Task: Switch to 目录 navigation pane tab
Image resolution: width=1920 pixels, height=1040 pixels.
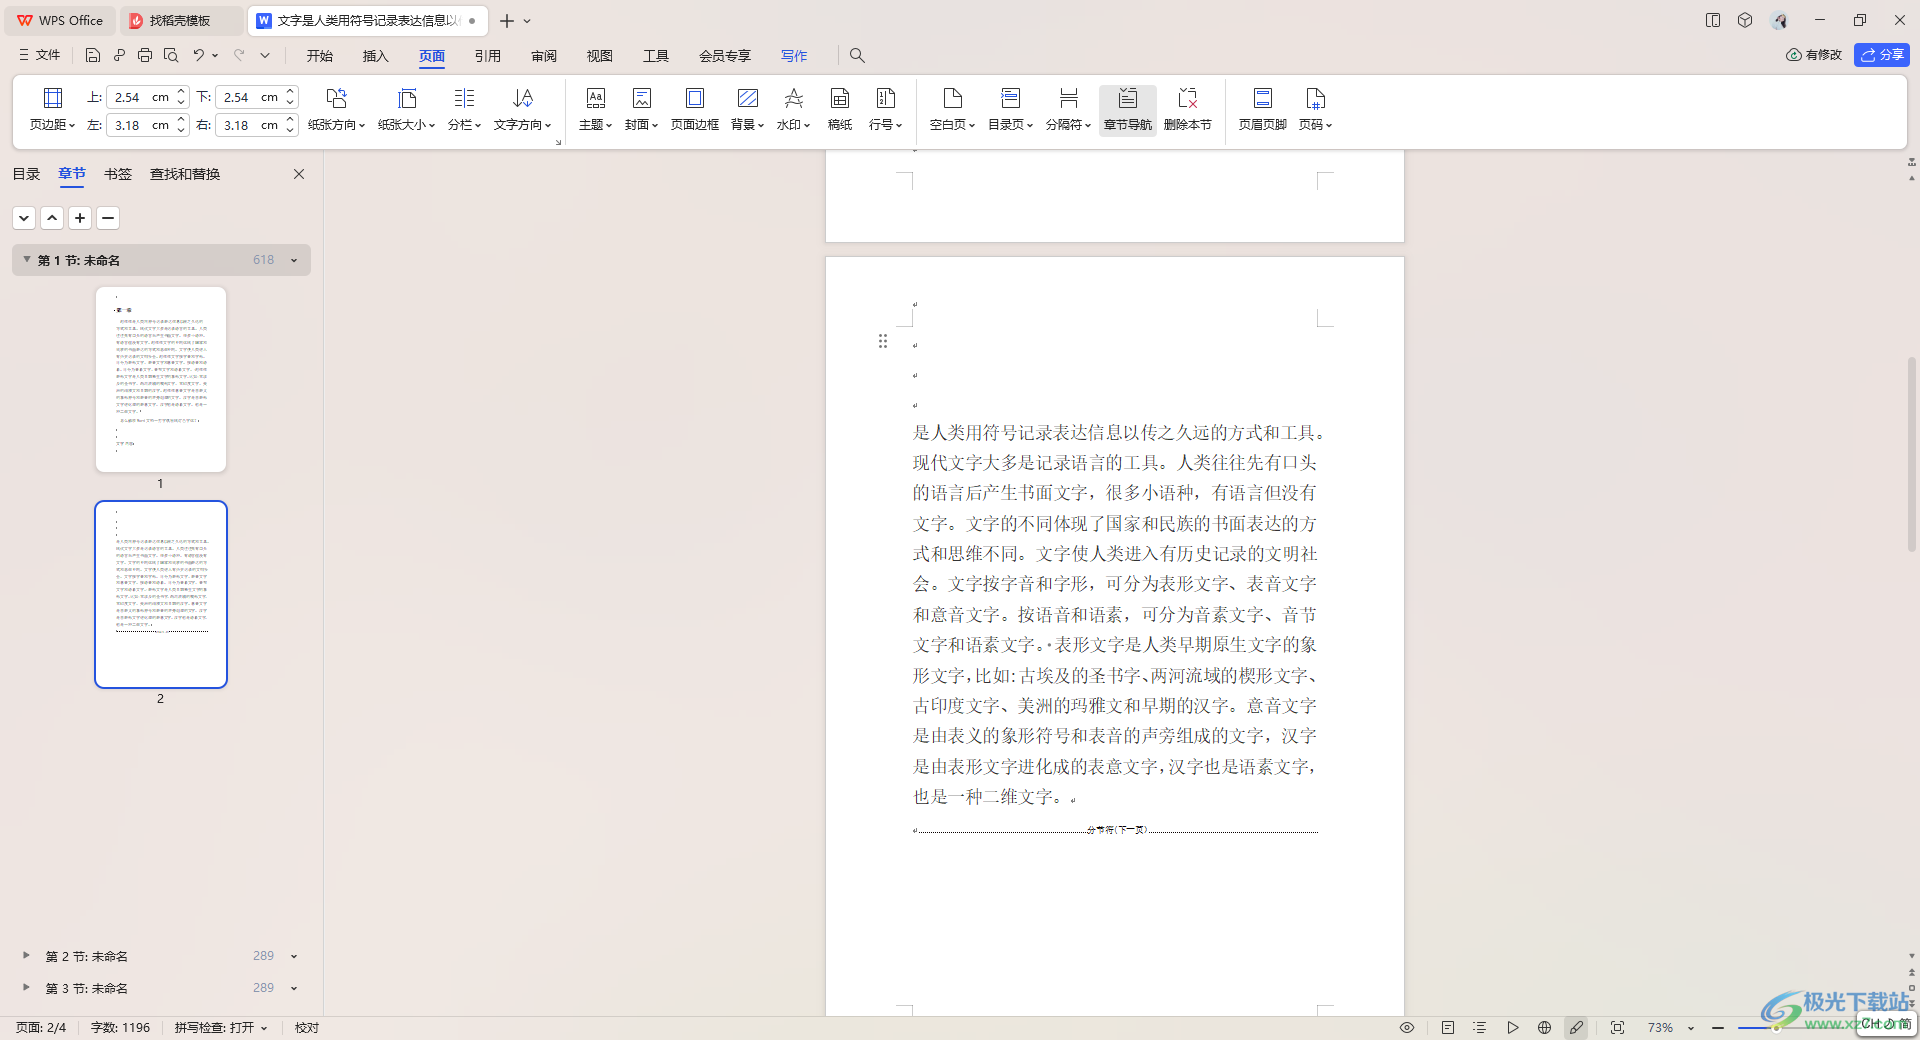Action: 26,174
